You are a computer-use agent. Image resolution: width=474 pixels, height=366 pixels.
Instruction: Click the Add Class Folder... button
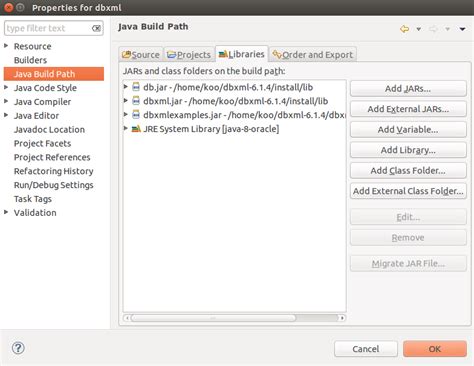tap(408, 171)
